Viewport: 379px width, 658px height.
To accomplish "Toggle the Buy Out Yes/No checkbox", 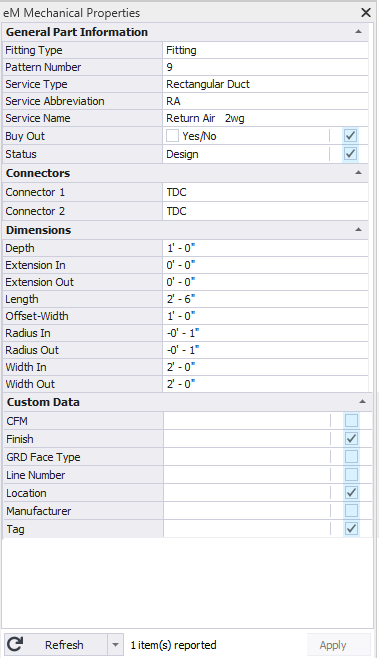I will 173,136.
